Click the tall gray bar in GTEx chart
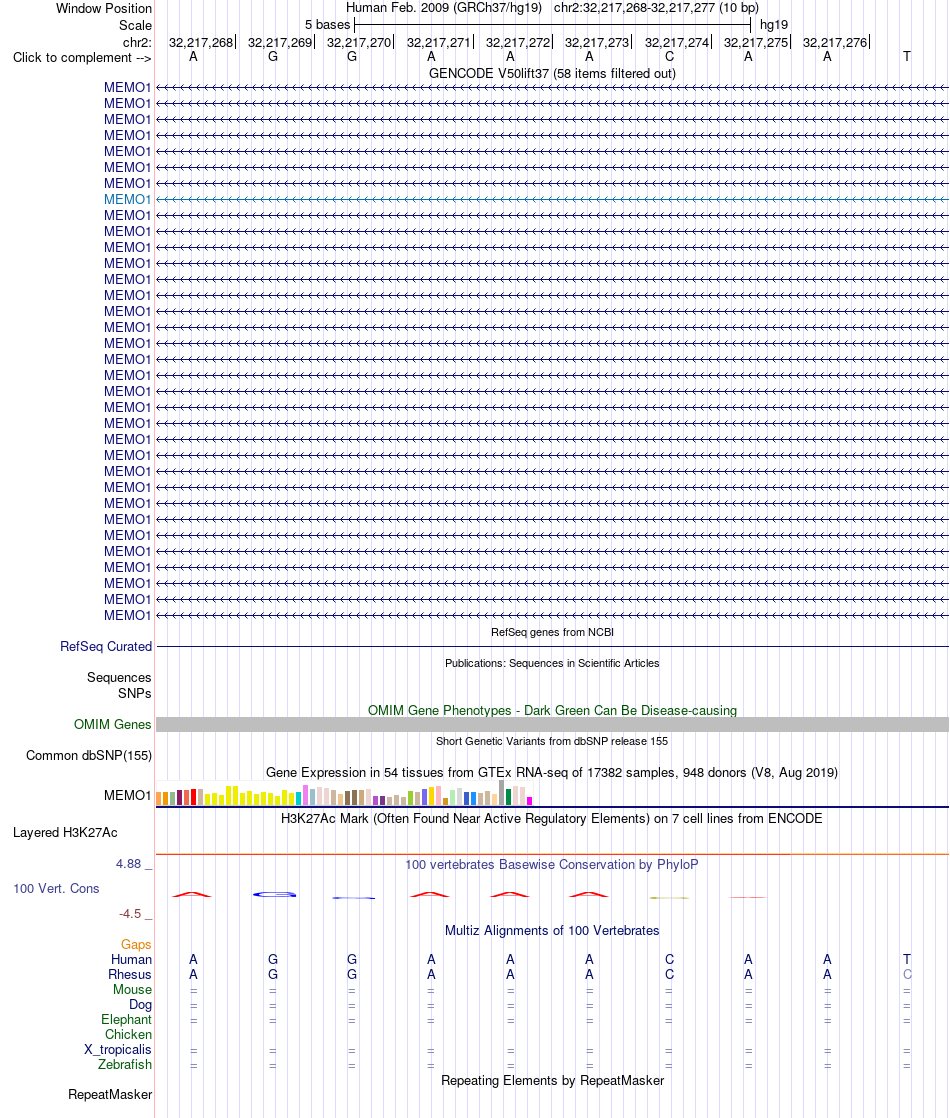The height and width of the screenshot is (1118, 950). (501, 793)
